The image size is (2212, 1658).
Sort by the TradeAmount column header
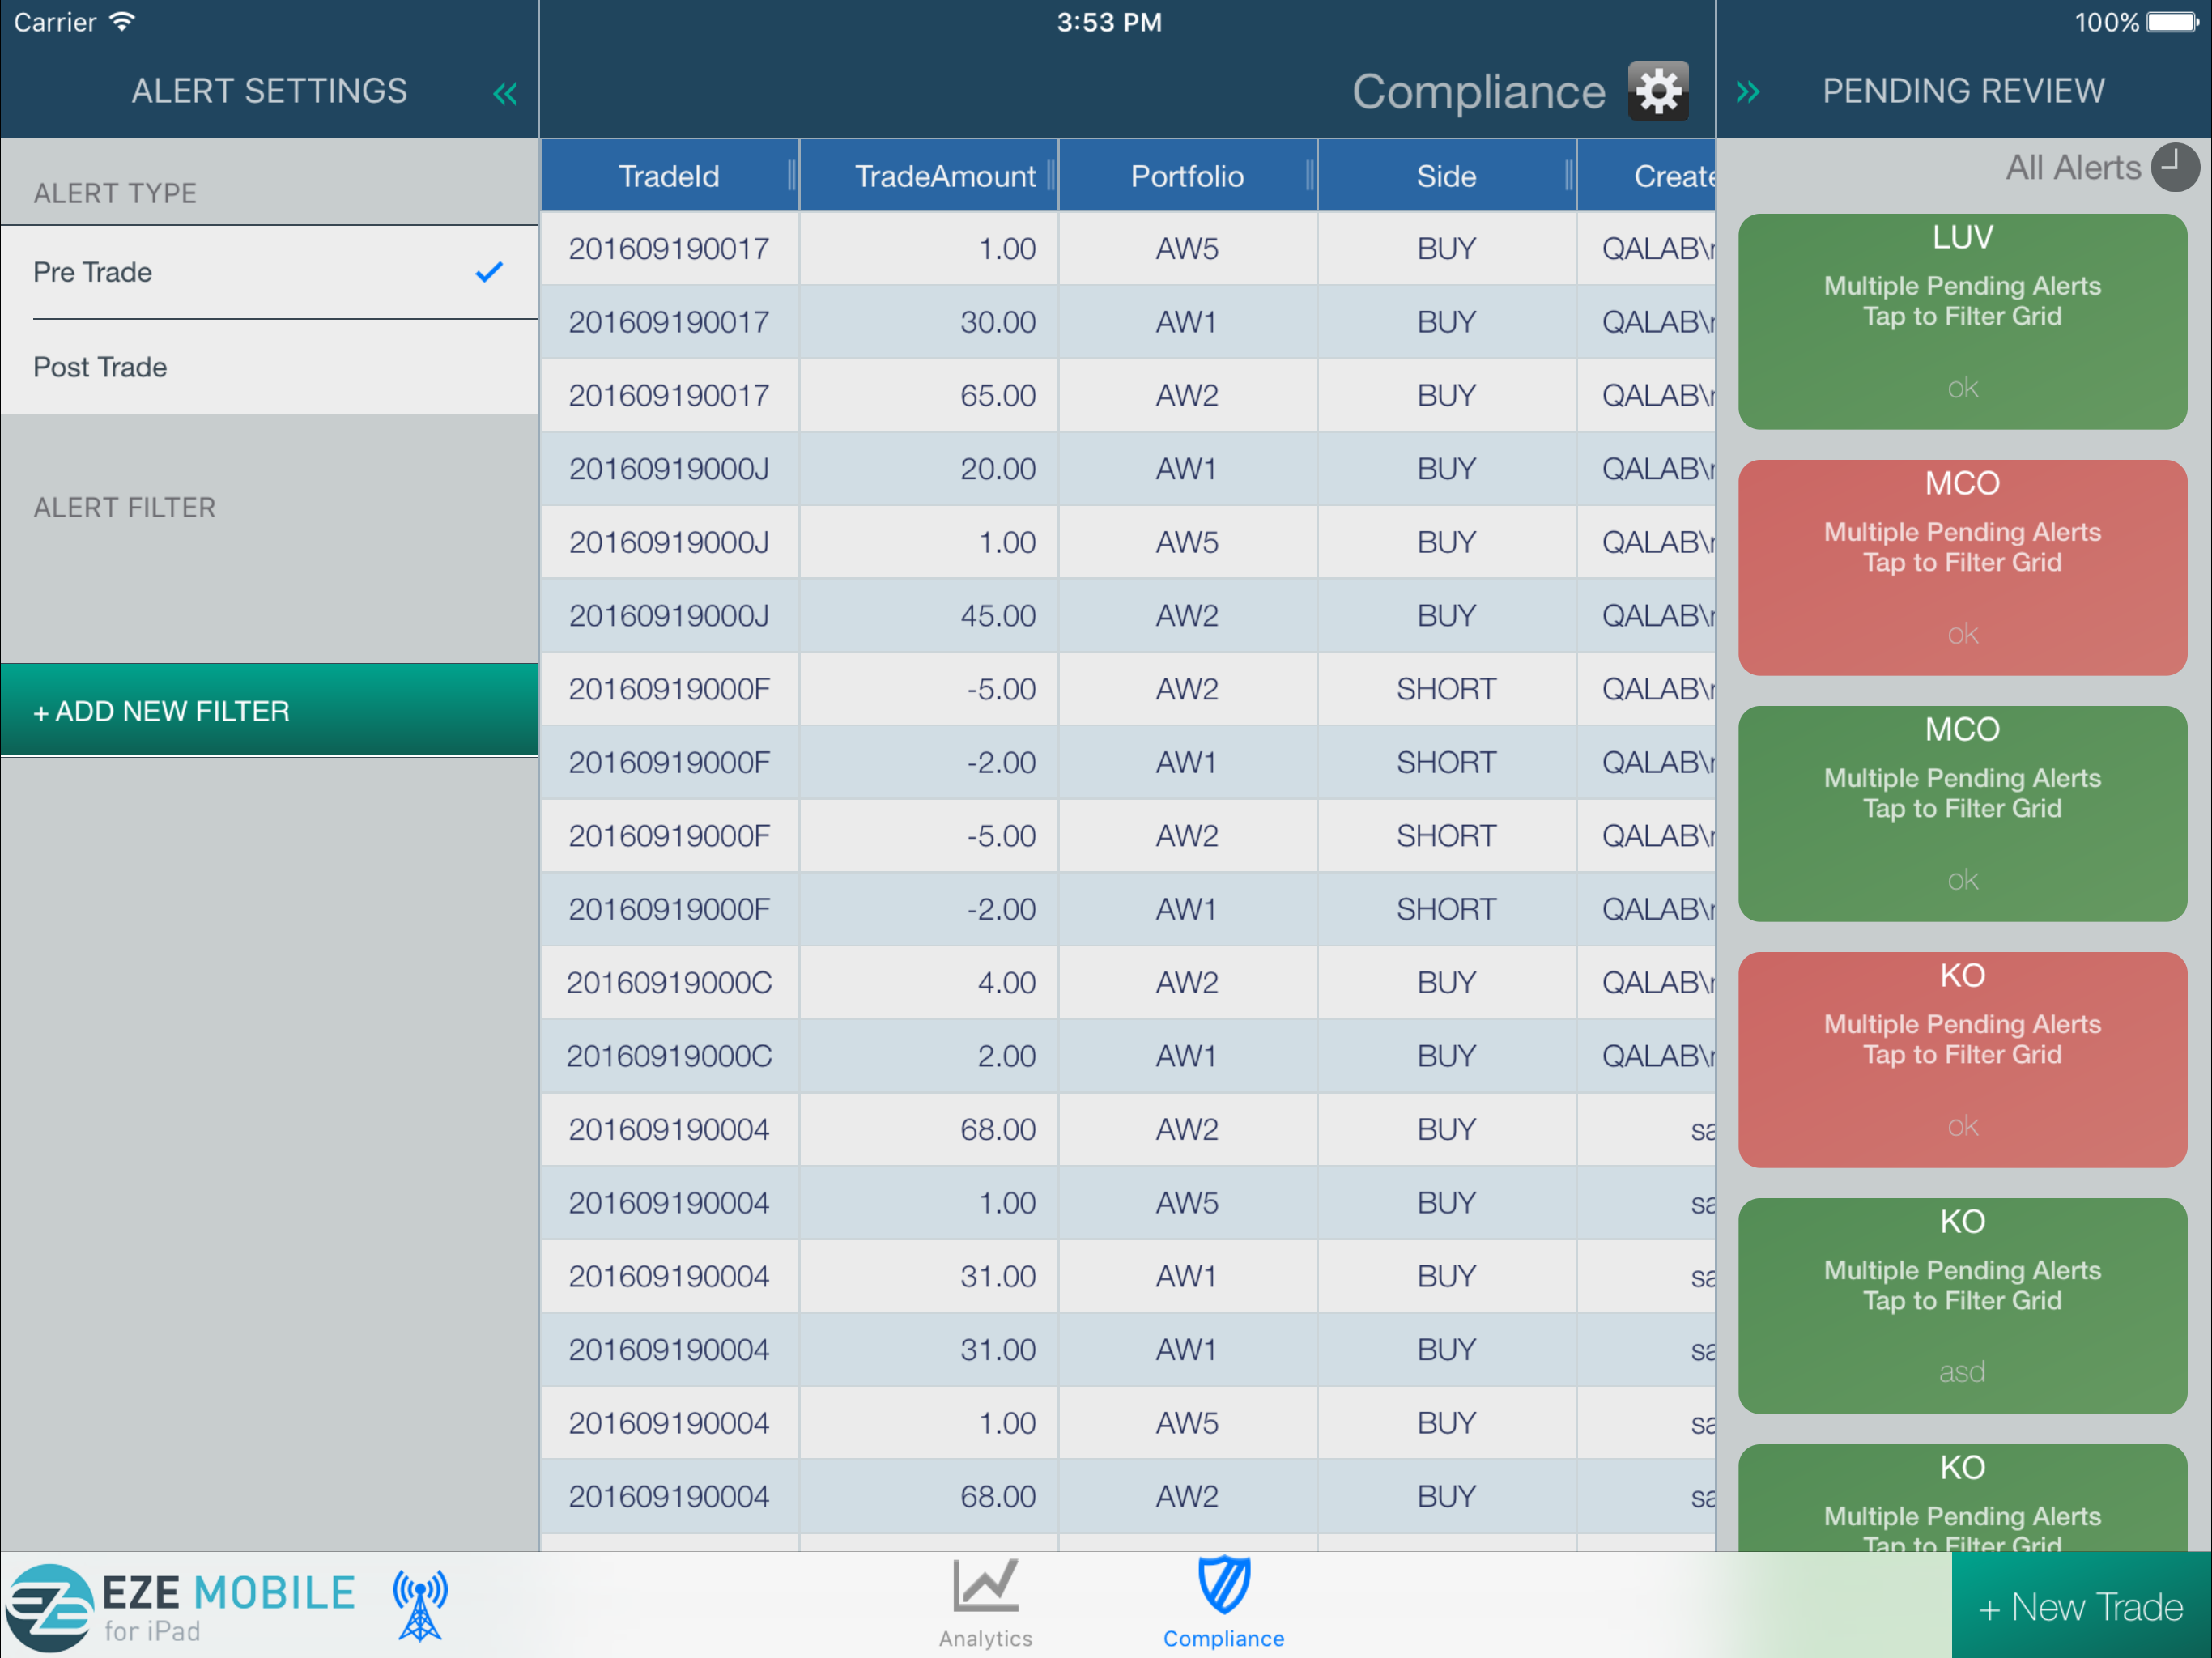pos(944,176)
